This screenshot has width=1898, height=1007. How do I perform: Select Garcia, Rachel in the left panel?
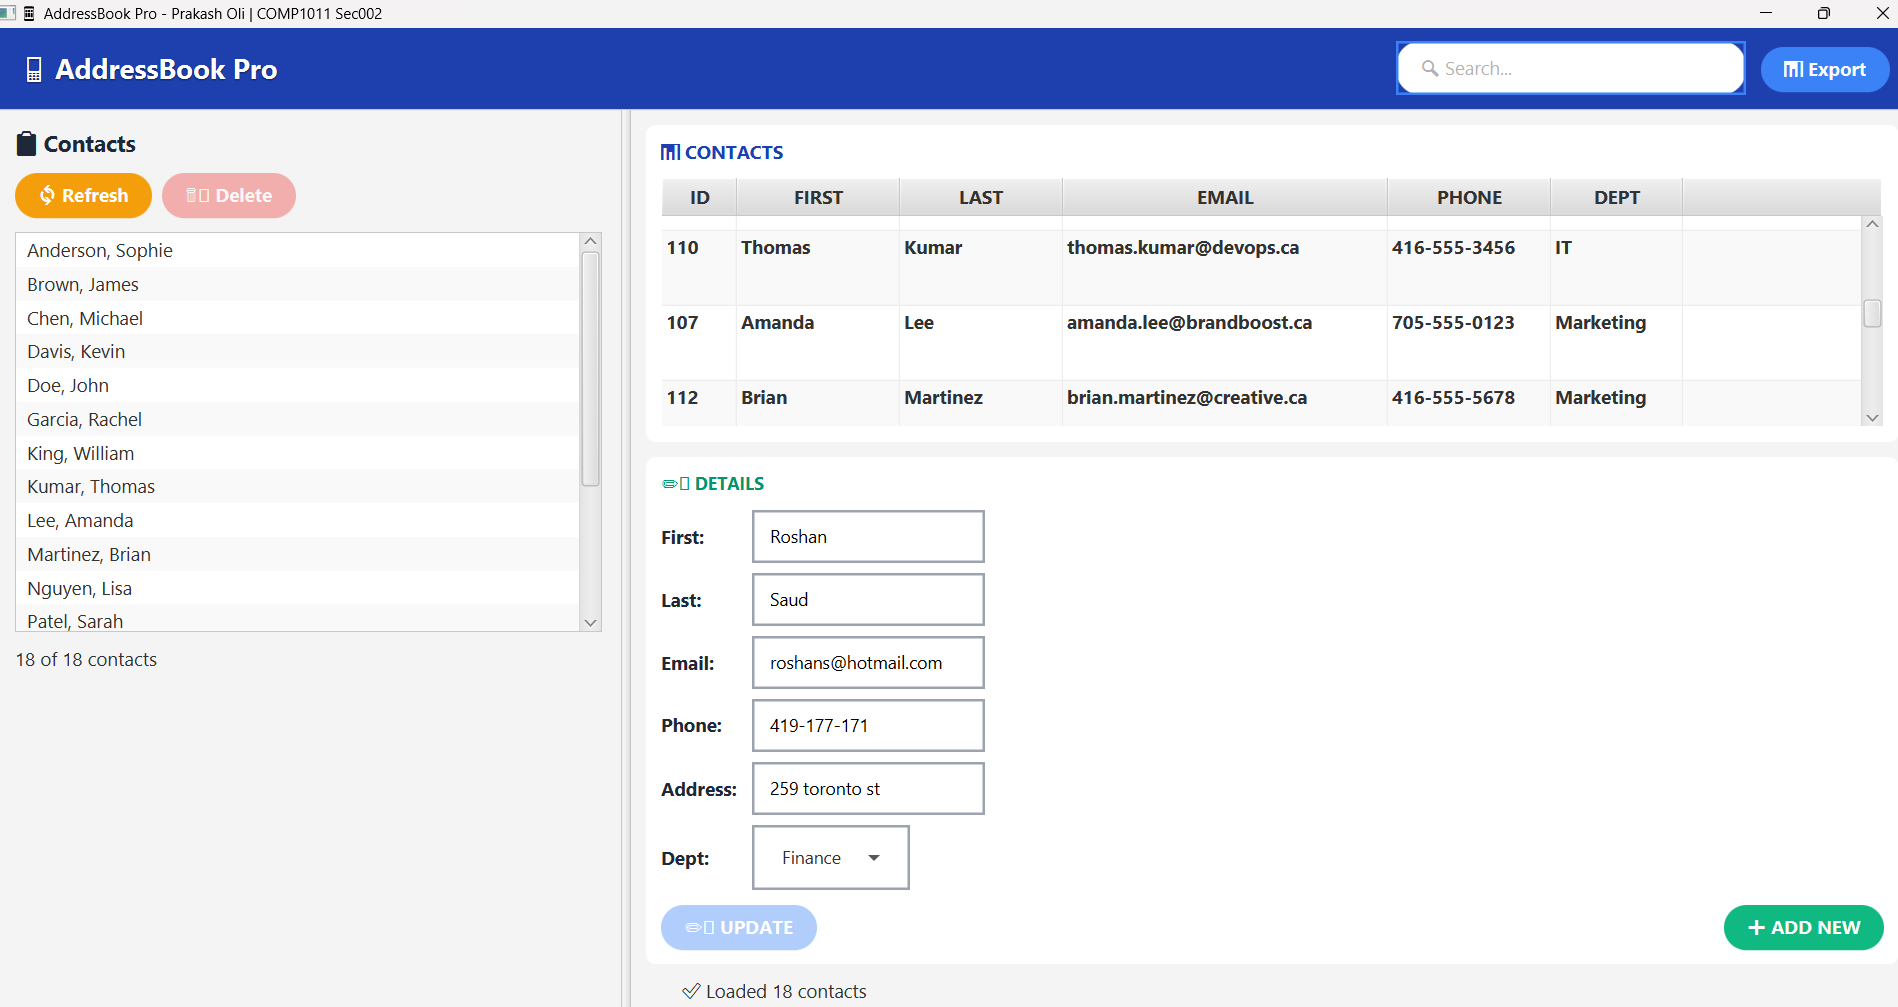click(84, 419)
